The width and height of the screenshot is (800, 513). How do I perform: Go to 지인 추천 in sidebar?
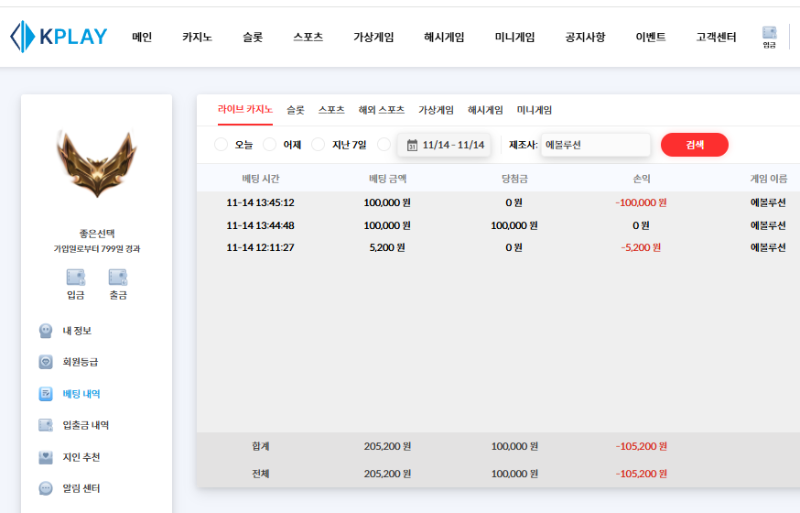[x=81, y=457]
